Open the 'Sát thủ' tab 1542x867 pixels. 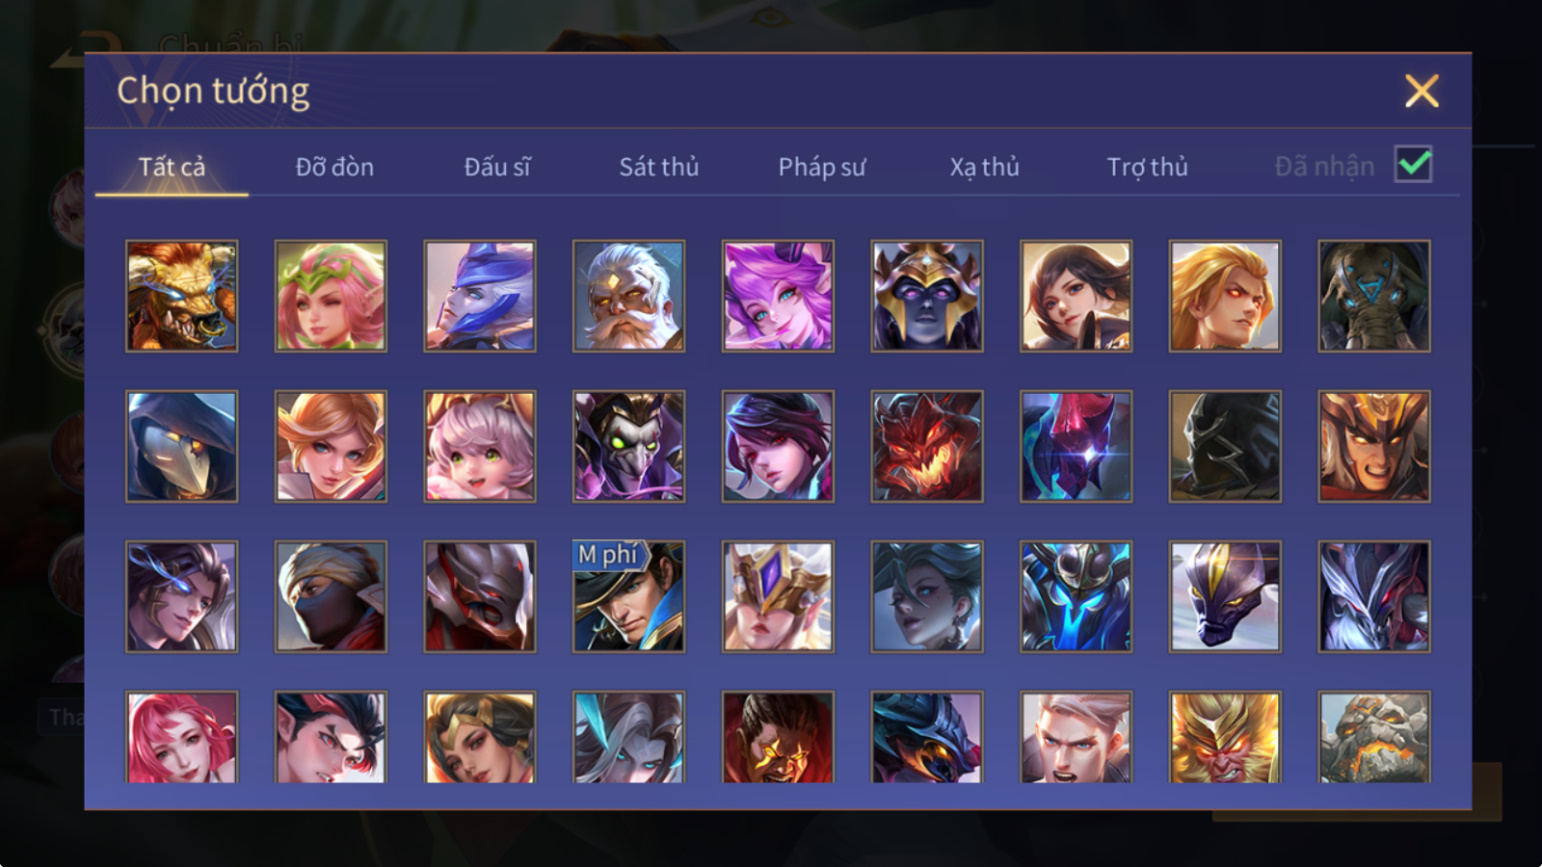coord(659,167)
